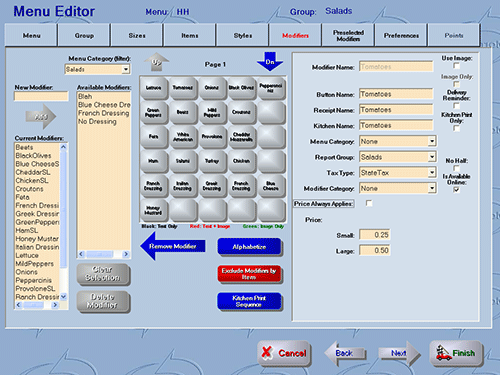The image size is (500, 375).
Task: Select the Lettuce grid button
Action: tap(154, 88)
